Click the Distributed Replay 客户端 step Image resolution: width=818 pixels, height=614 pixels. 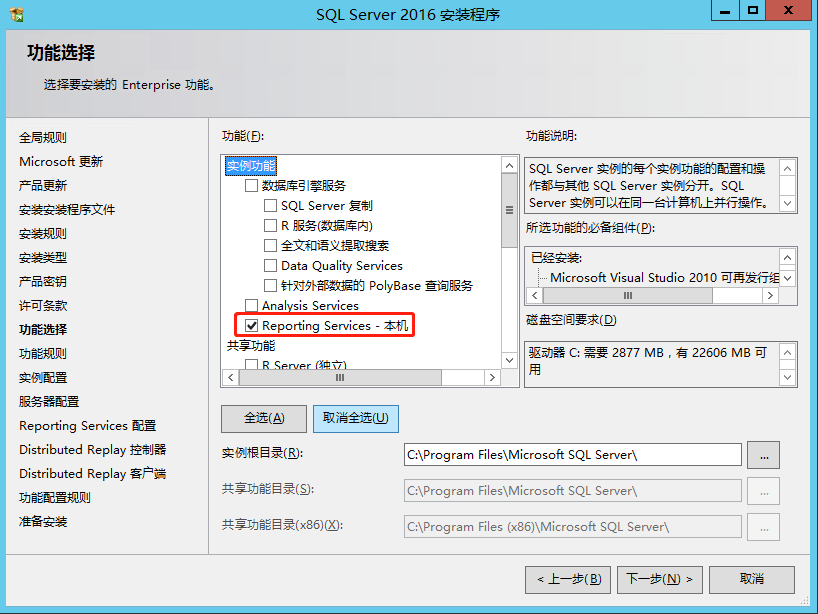tap(92, 474)
